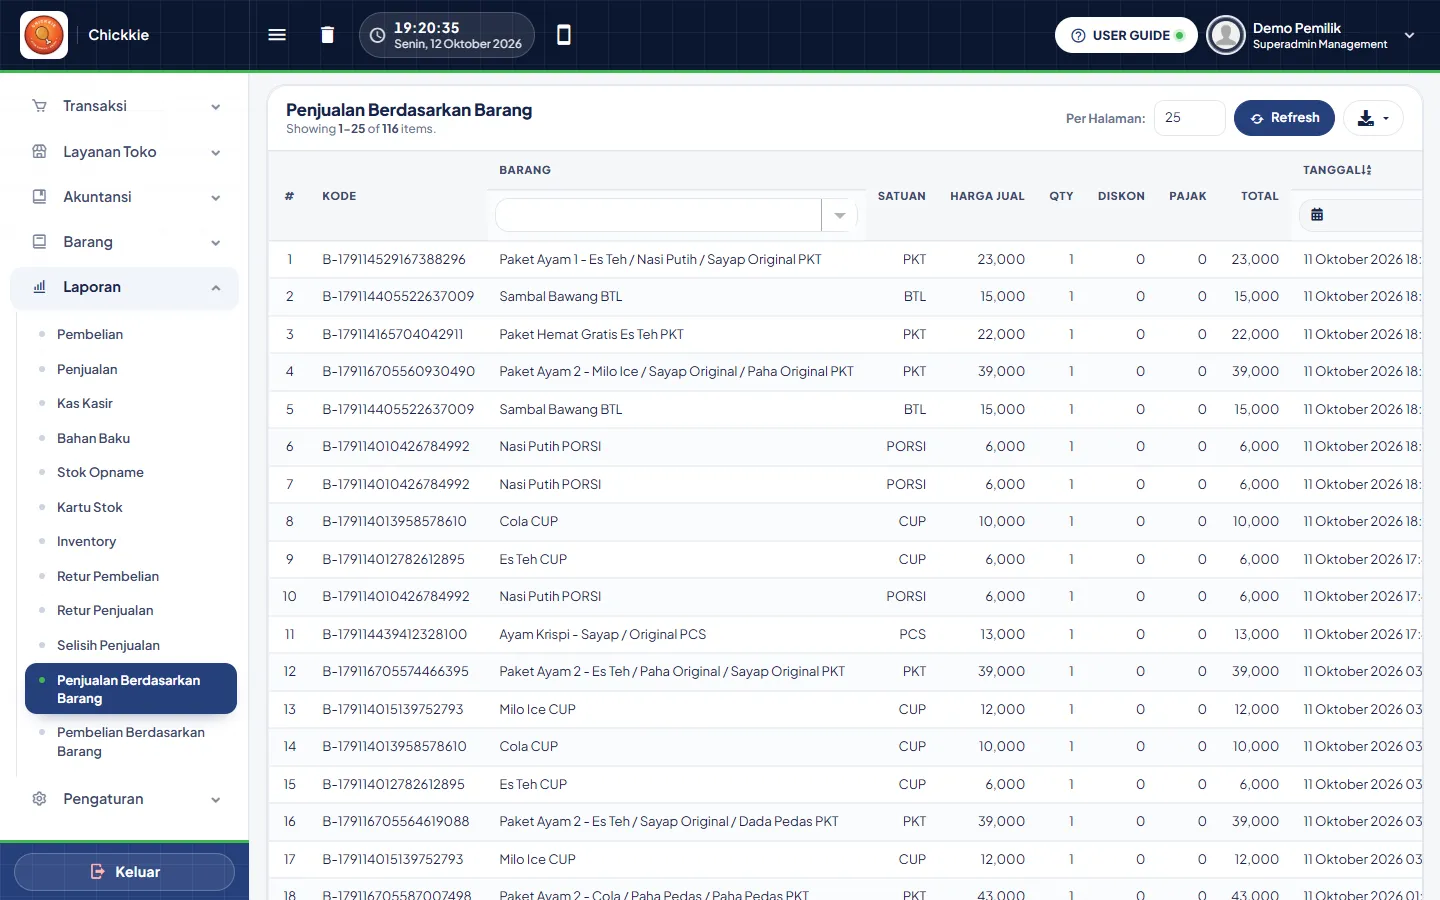
Task: Click Ayam Krispi - Sayap / Original PCS
Action: pos(603,634)
